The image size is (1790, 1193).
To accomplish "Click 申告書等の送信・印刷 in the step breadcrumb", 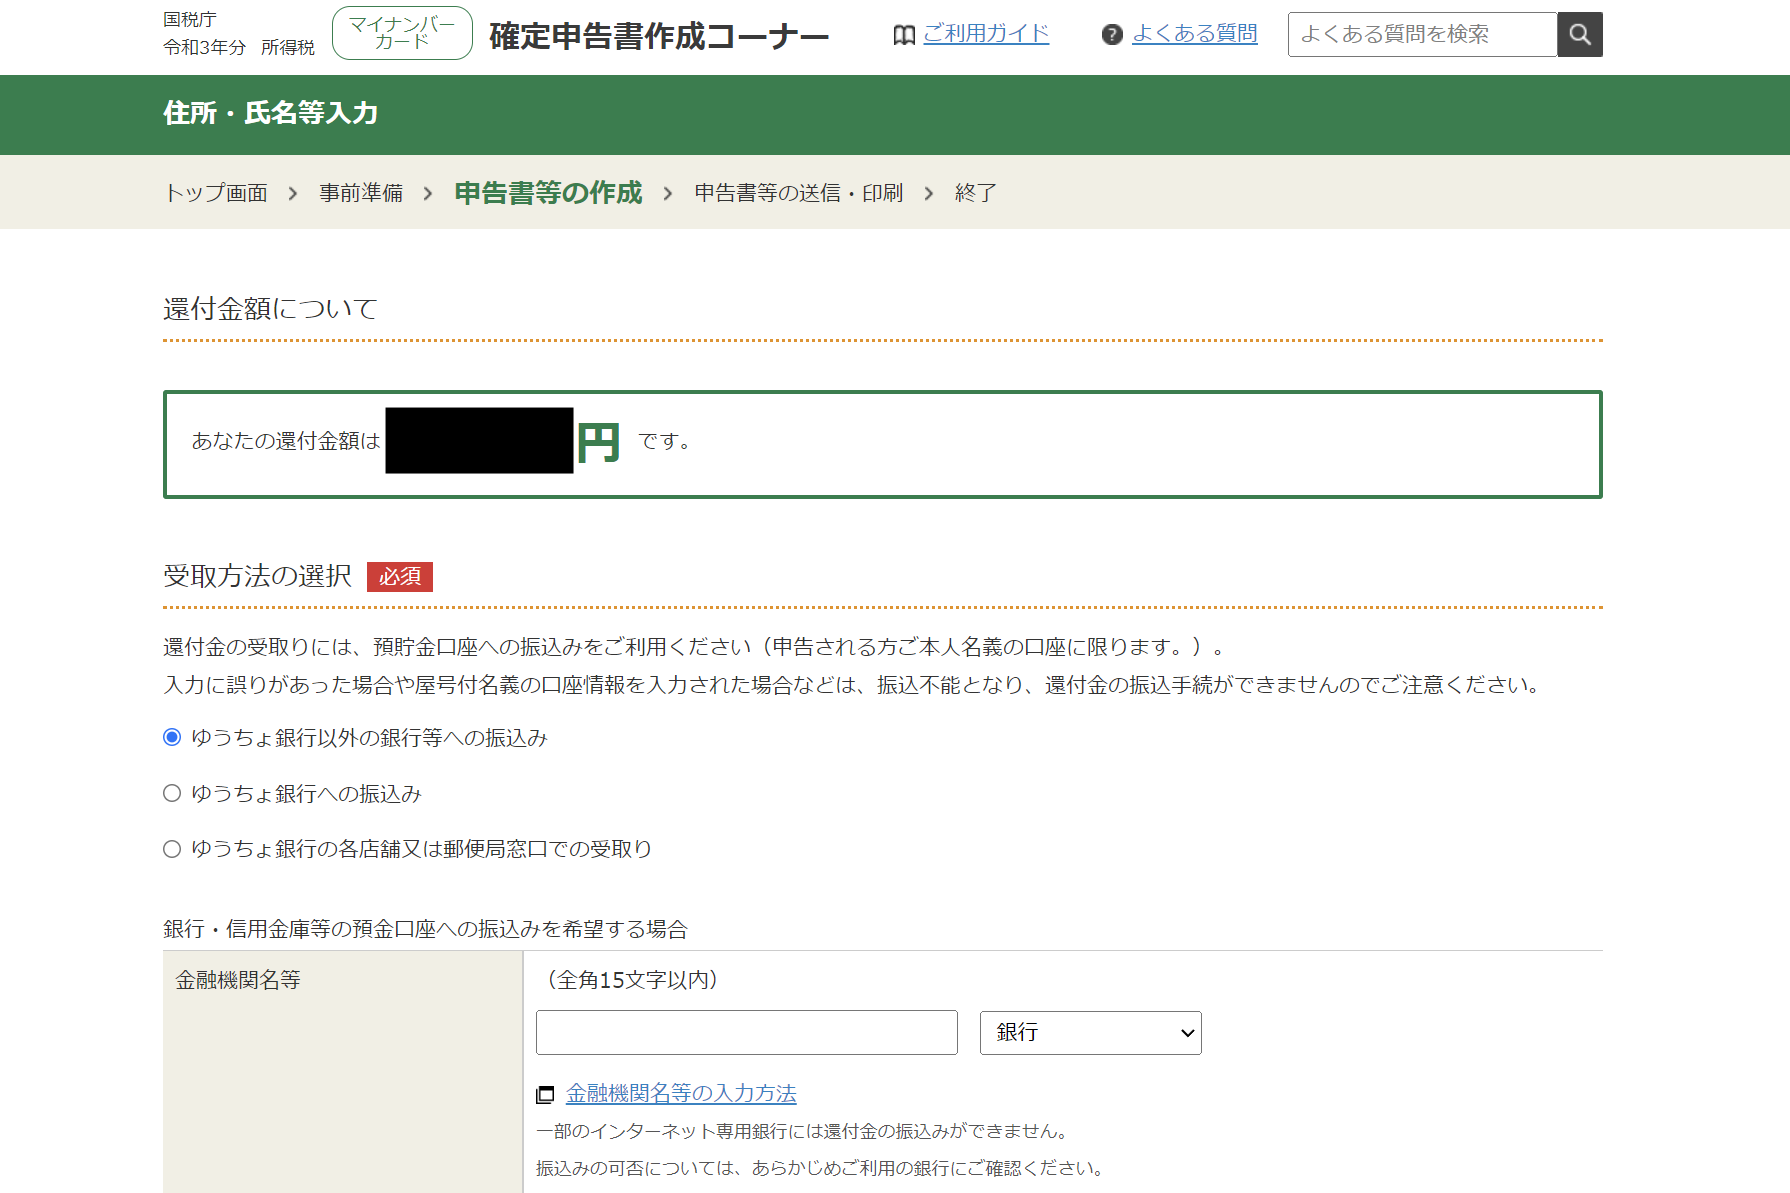I will click(799, 193).
